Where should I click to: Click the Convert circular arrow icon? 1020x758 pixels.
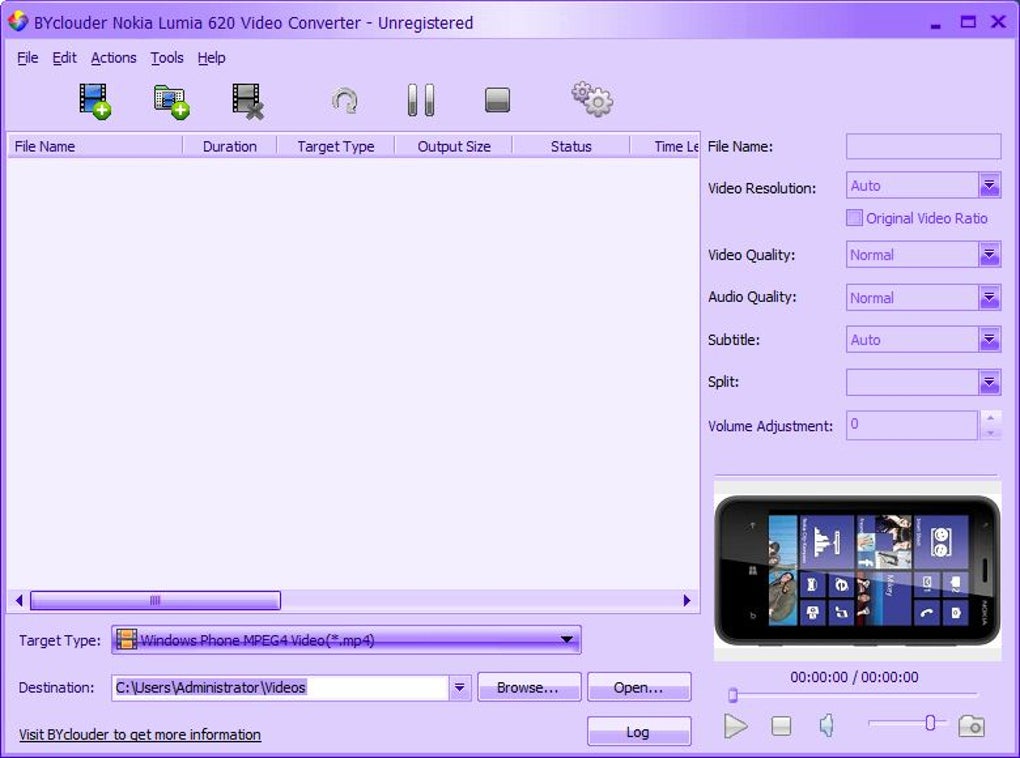pyautogui.click(x=345, y=101)
